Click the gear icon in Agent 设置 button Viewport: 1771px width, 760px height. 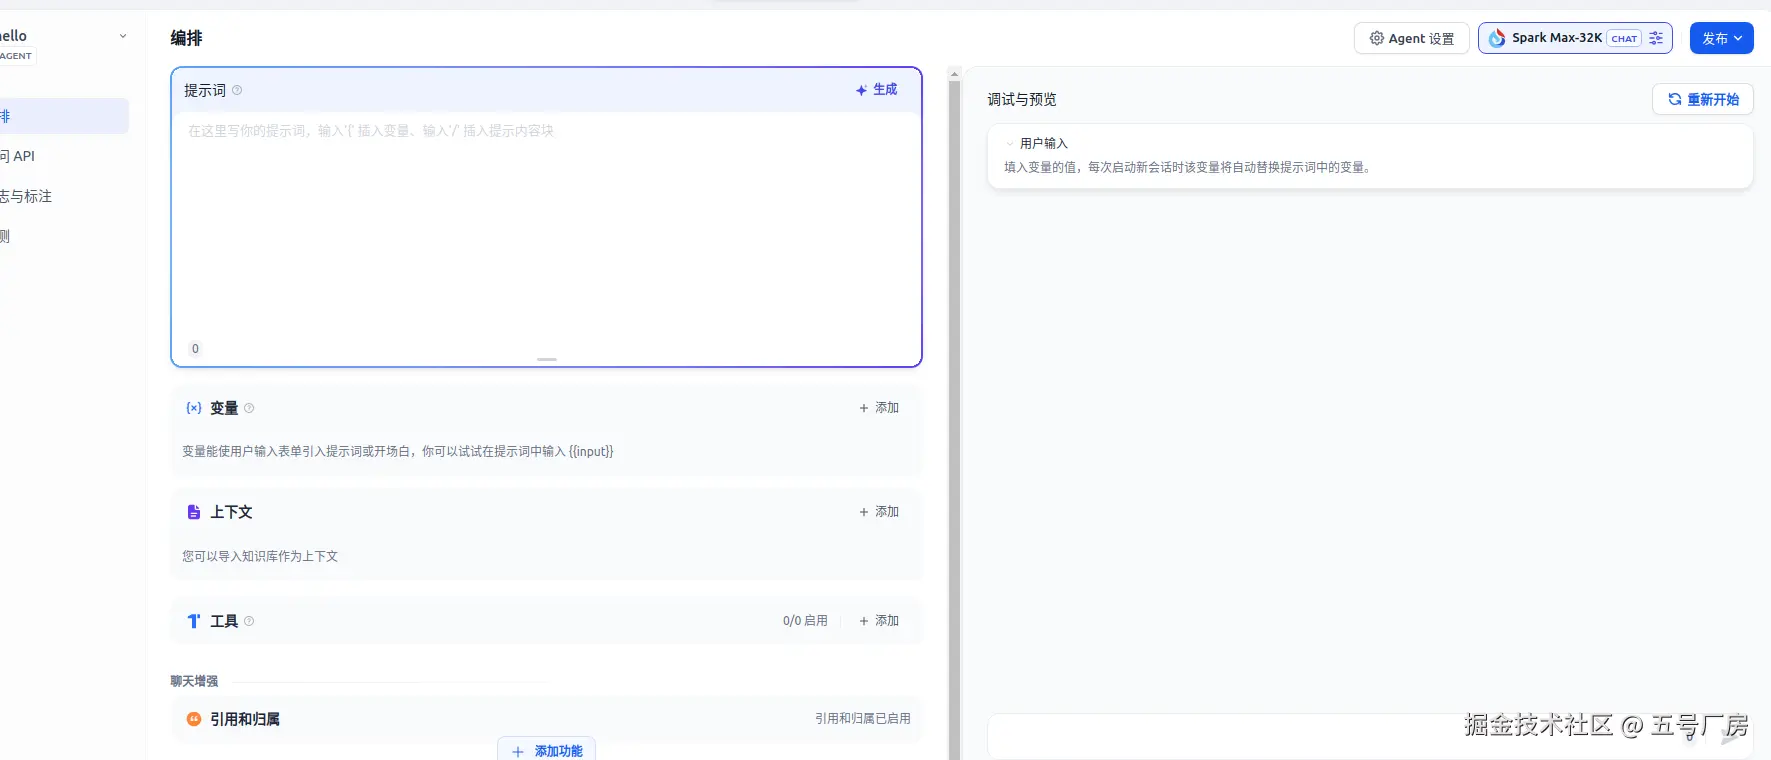click(x=1377, y=38)
